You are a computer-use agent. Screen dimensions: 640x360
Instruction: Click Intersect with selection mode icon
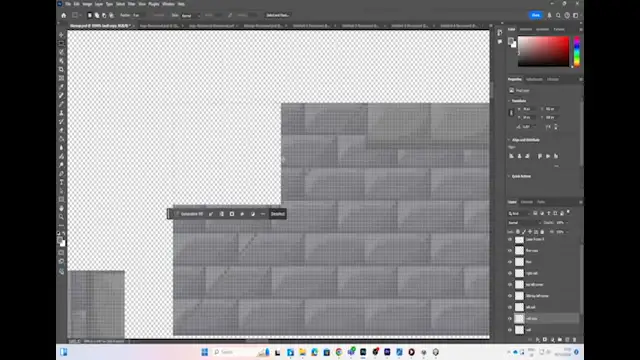click(111, 15)
